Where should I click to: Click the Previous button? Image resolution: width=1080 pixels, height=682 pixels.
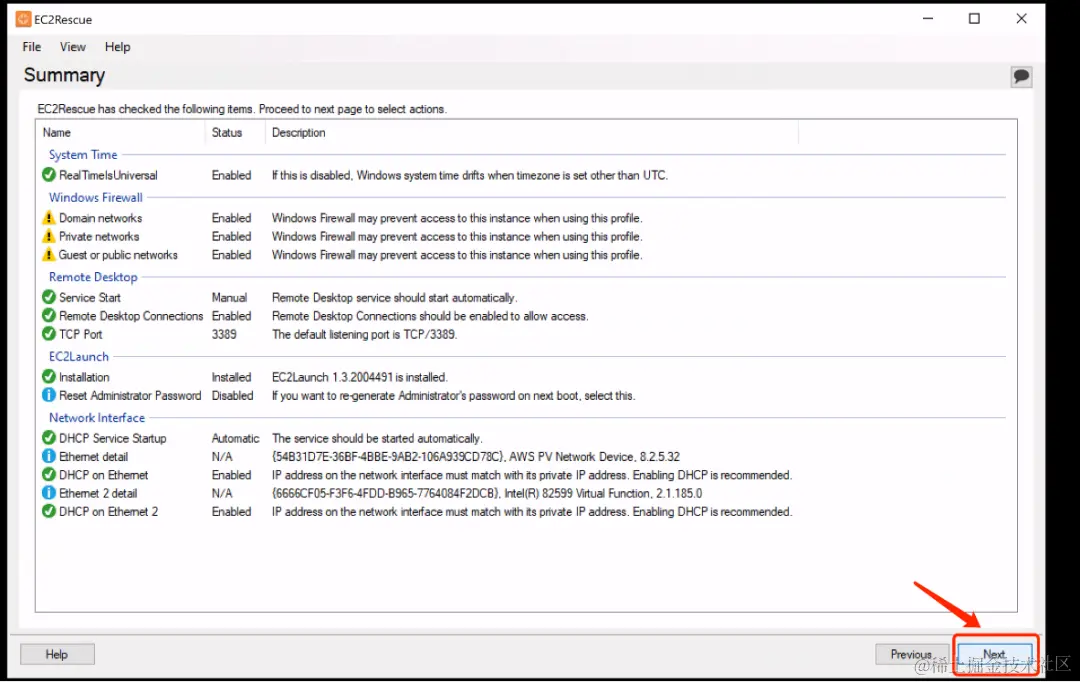tap(911, 654)
